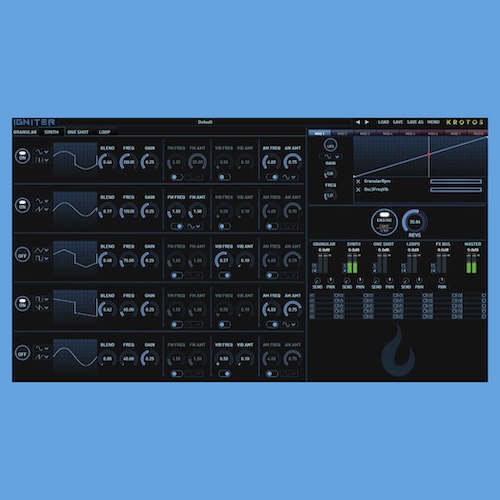This screenshot has width=500, height=500.
Task: Click the GranularRpm modulation amount slider
Action: 456,181
